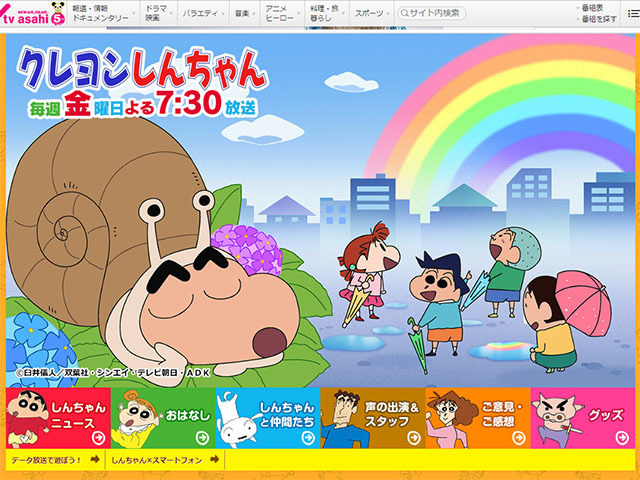Focus the サイト内検索 search field

click(x=431, y=13)
